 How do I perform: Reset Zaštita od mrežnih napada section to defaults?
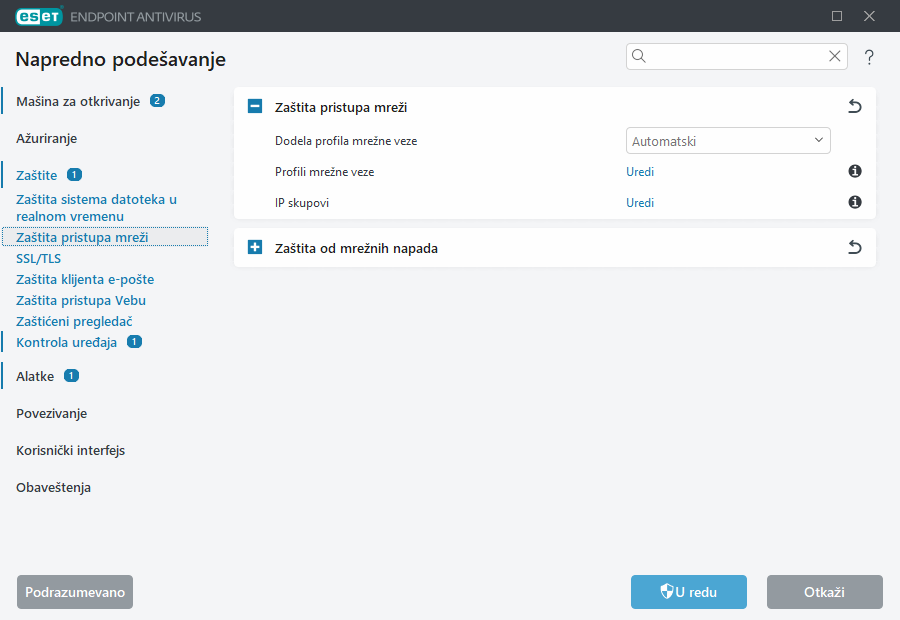(x=855, y=247)
